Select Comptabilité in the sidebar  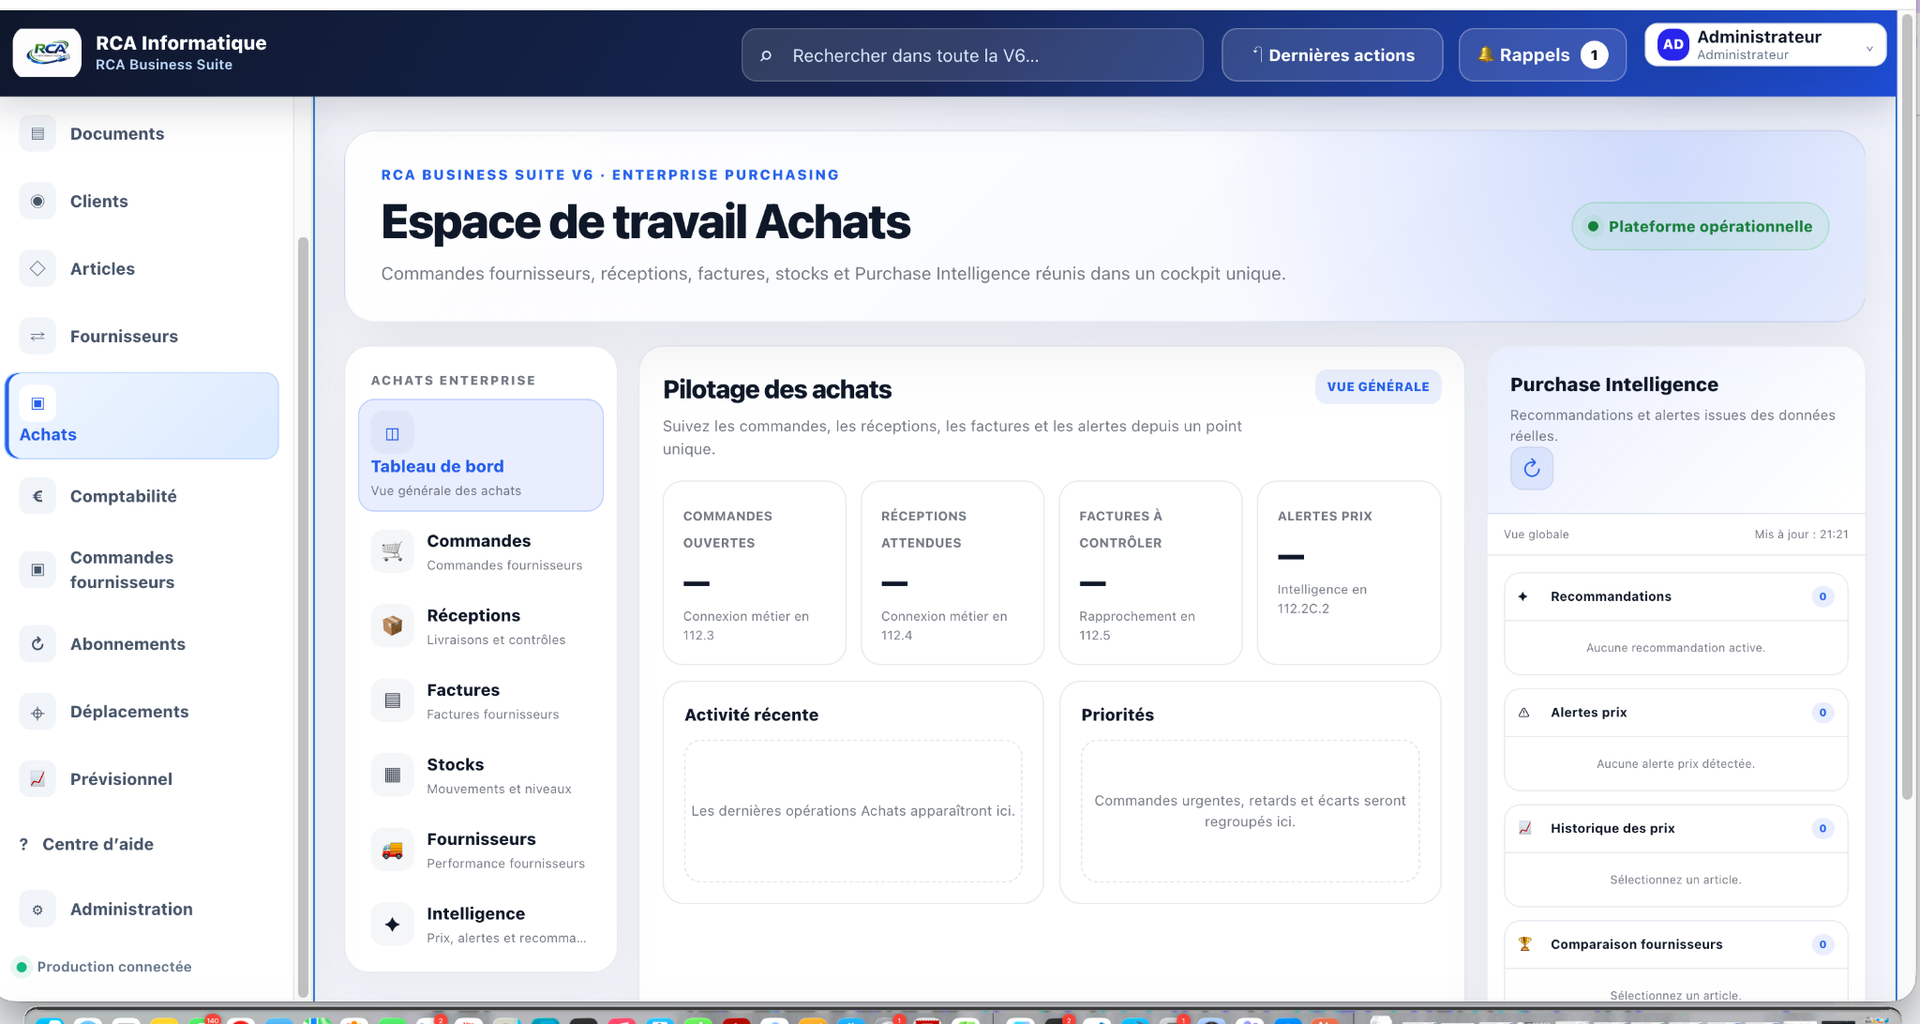(x=142, y=496)
